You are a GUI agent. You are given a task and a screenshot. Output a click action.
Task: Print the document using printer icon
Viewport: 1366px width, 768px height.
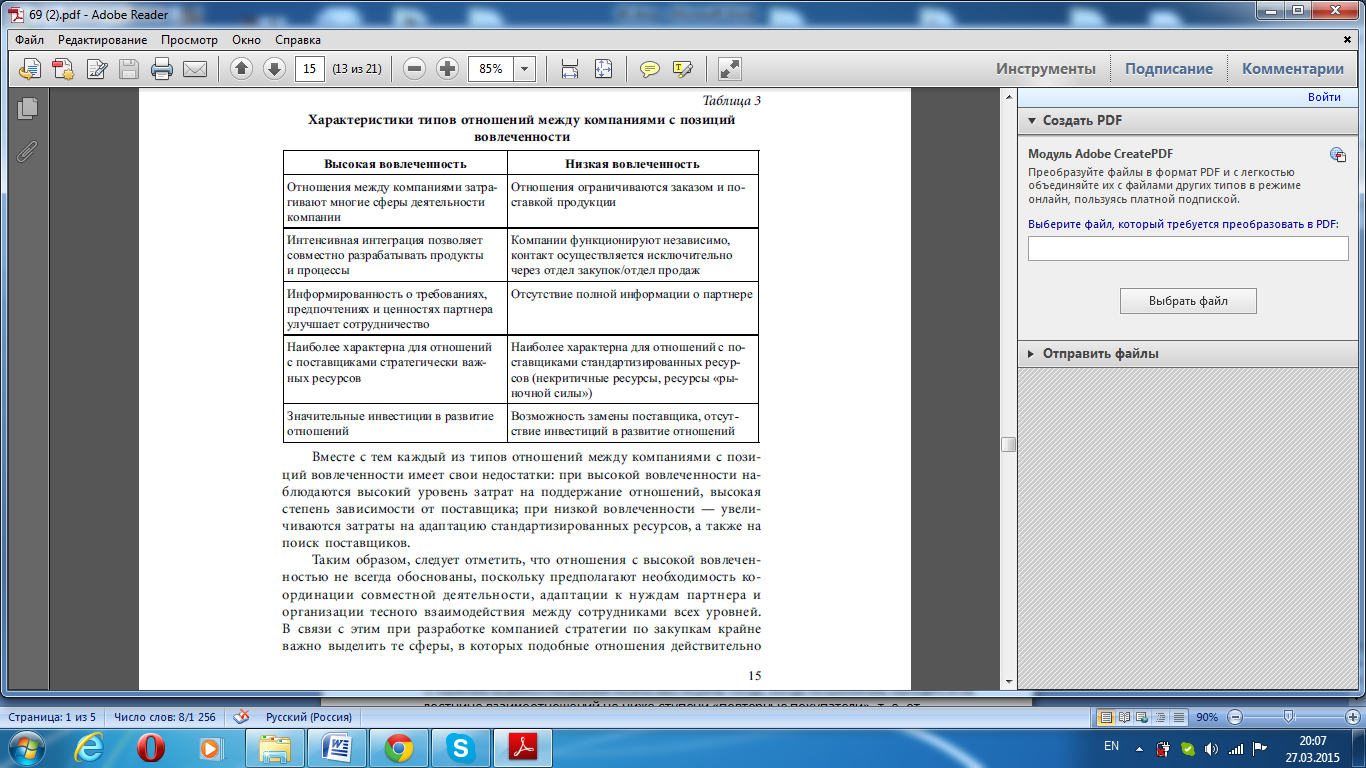162,69
